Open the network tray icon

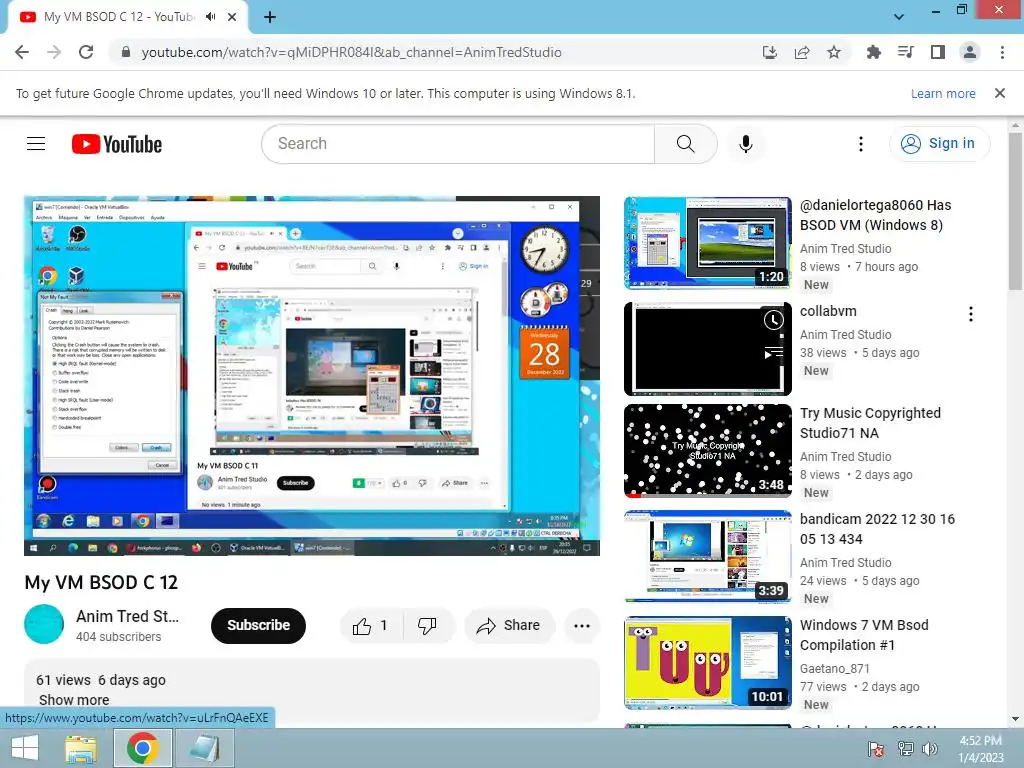pyautogui.click(x=906, y=749)
